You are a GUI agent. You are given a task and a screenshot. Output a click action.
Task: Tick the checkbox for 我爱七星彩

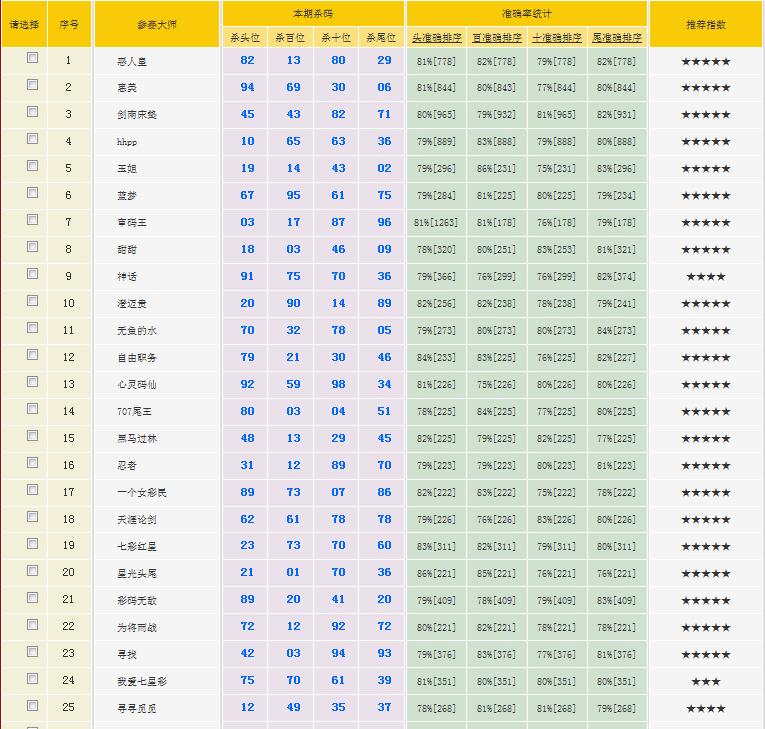[x=33, y=679]
